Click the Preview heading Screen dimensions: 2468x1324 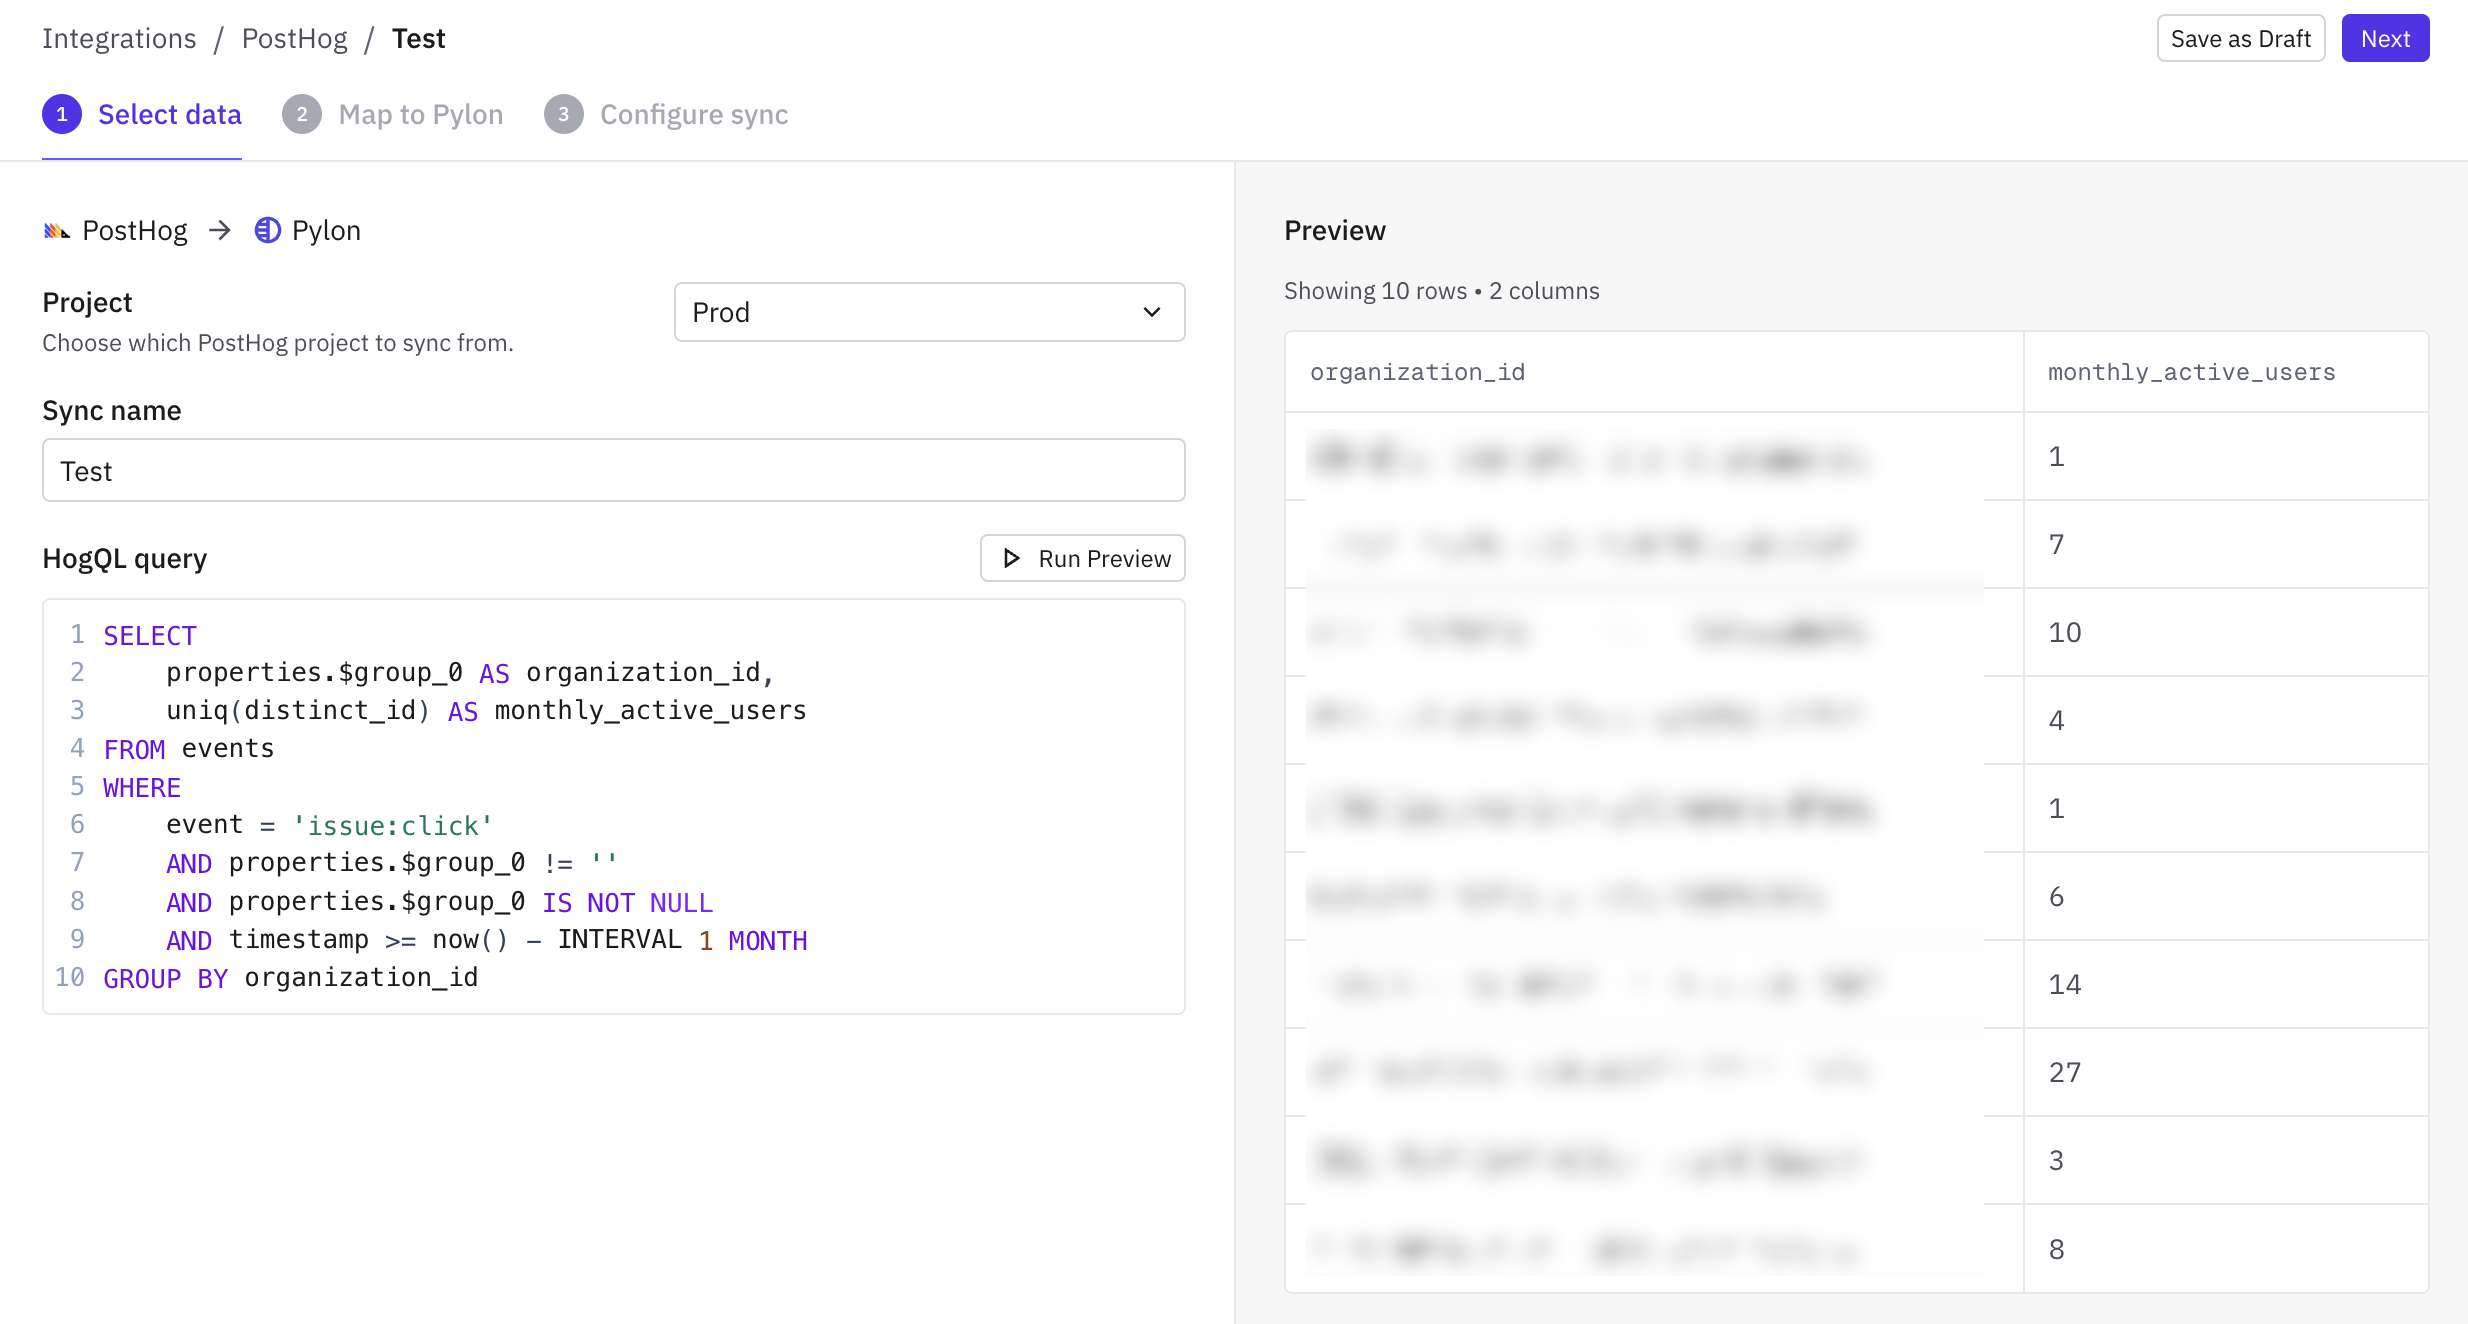(x=1335, y=230)
